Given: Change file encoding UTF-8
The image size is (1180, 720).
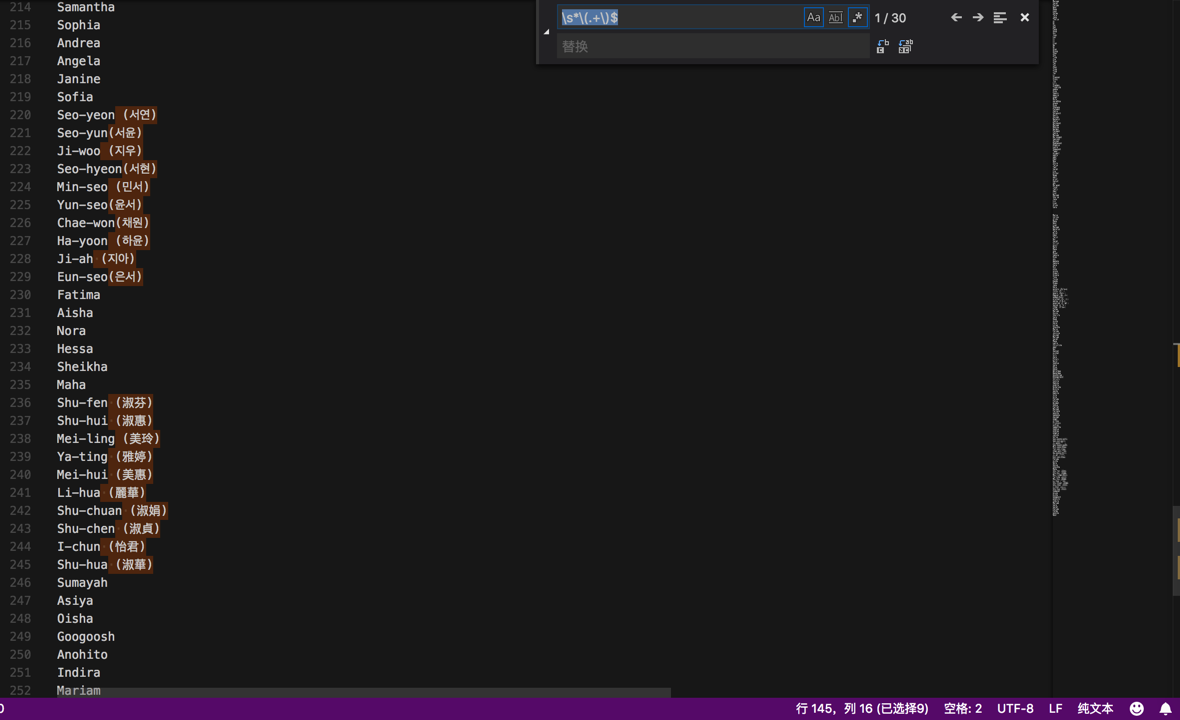Looking at the screenshot, I should [x=1015, y=709].
